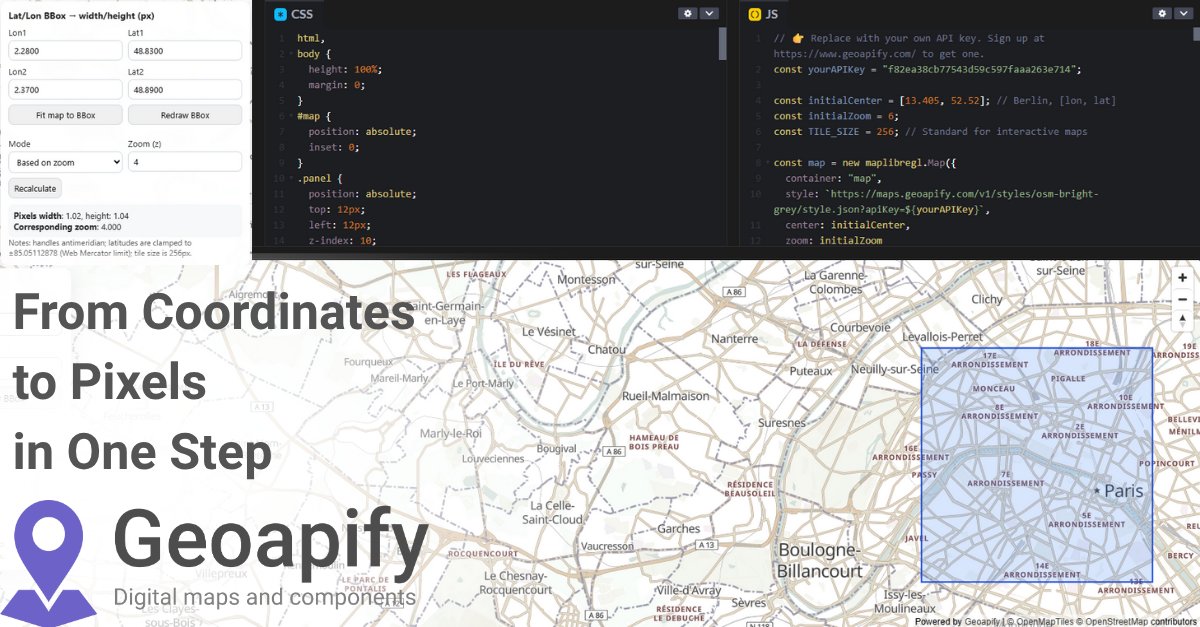The height and width of the screenshot is (627, 1200).
Task: Focus the Lat1 input field
Action: [185, 50]
